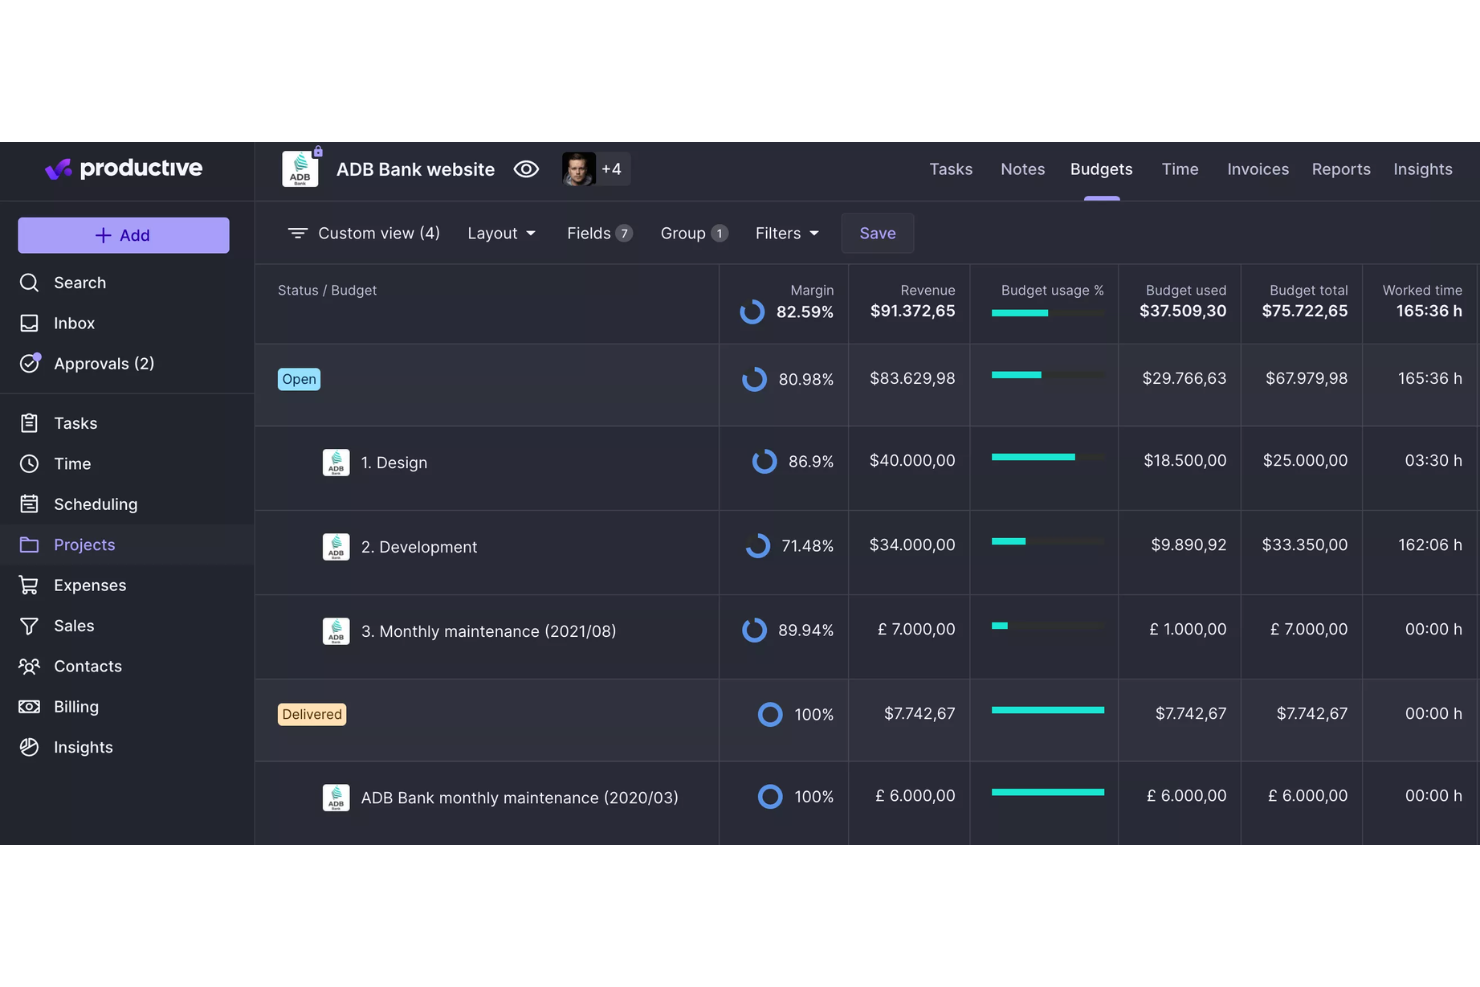The height and width of the screenshot is (987, 1480).
Task: Open the Fields selector with 7 fields
Action: 599,233
